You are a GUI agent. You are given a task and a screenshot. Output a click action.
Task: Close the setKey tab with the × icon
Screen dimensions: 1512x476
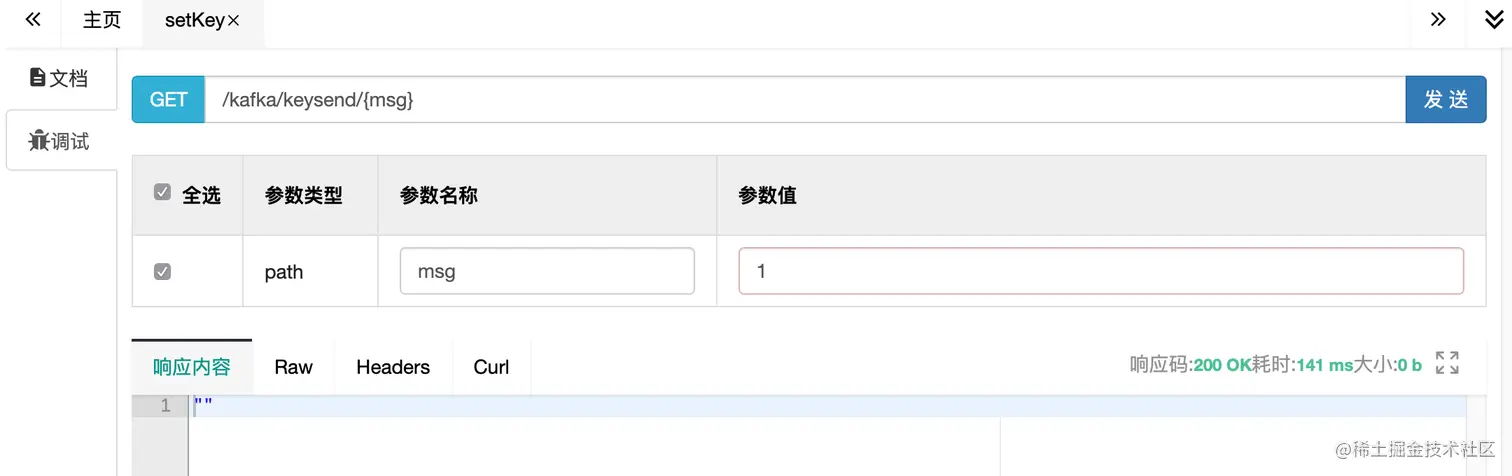pyautogui.click(x=234, y=21)
